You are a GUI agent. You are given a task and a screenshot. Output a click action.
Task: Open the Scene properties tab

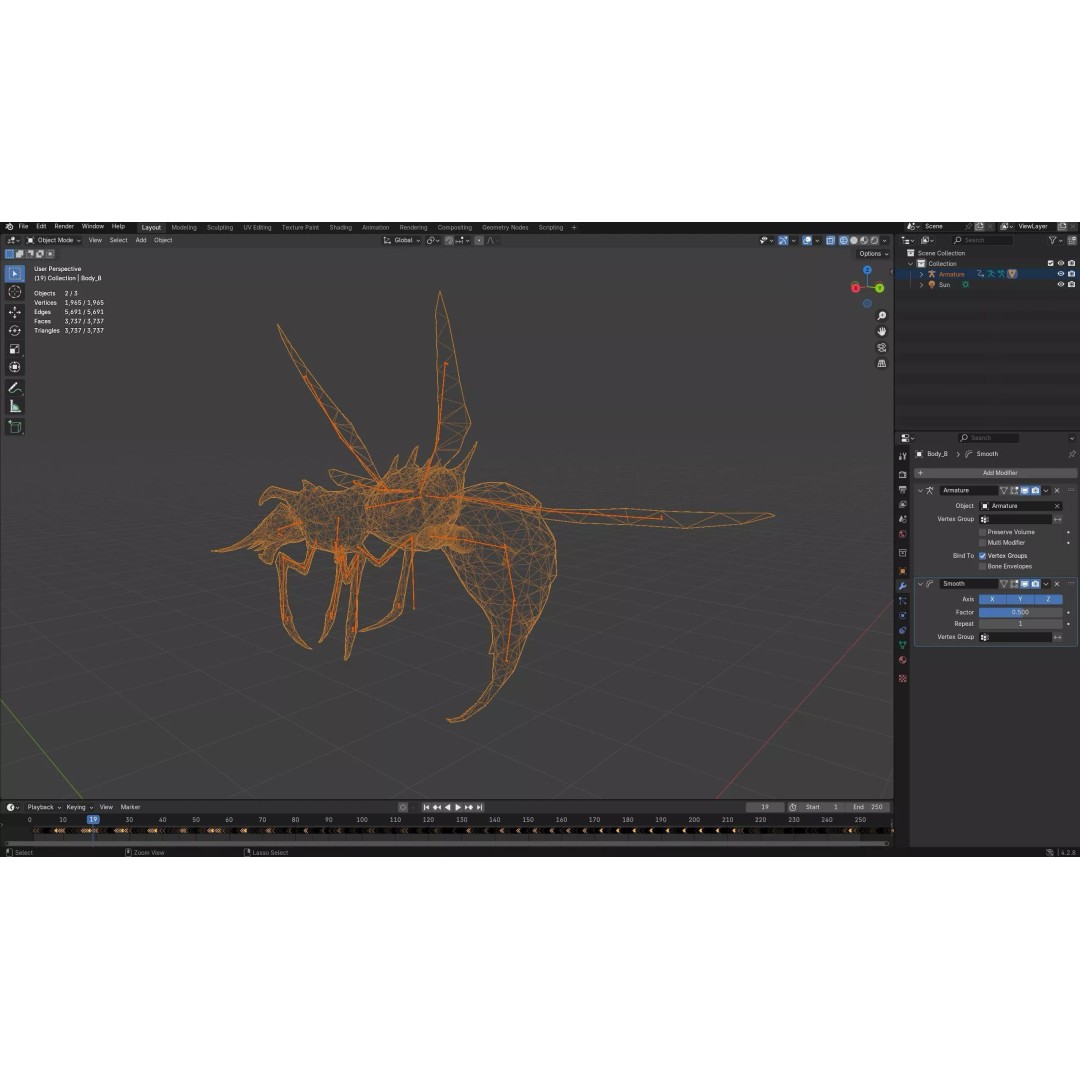tap(902, 519)
